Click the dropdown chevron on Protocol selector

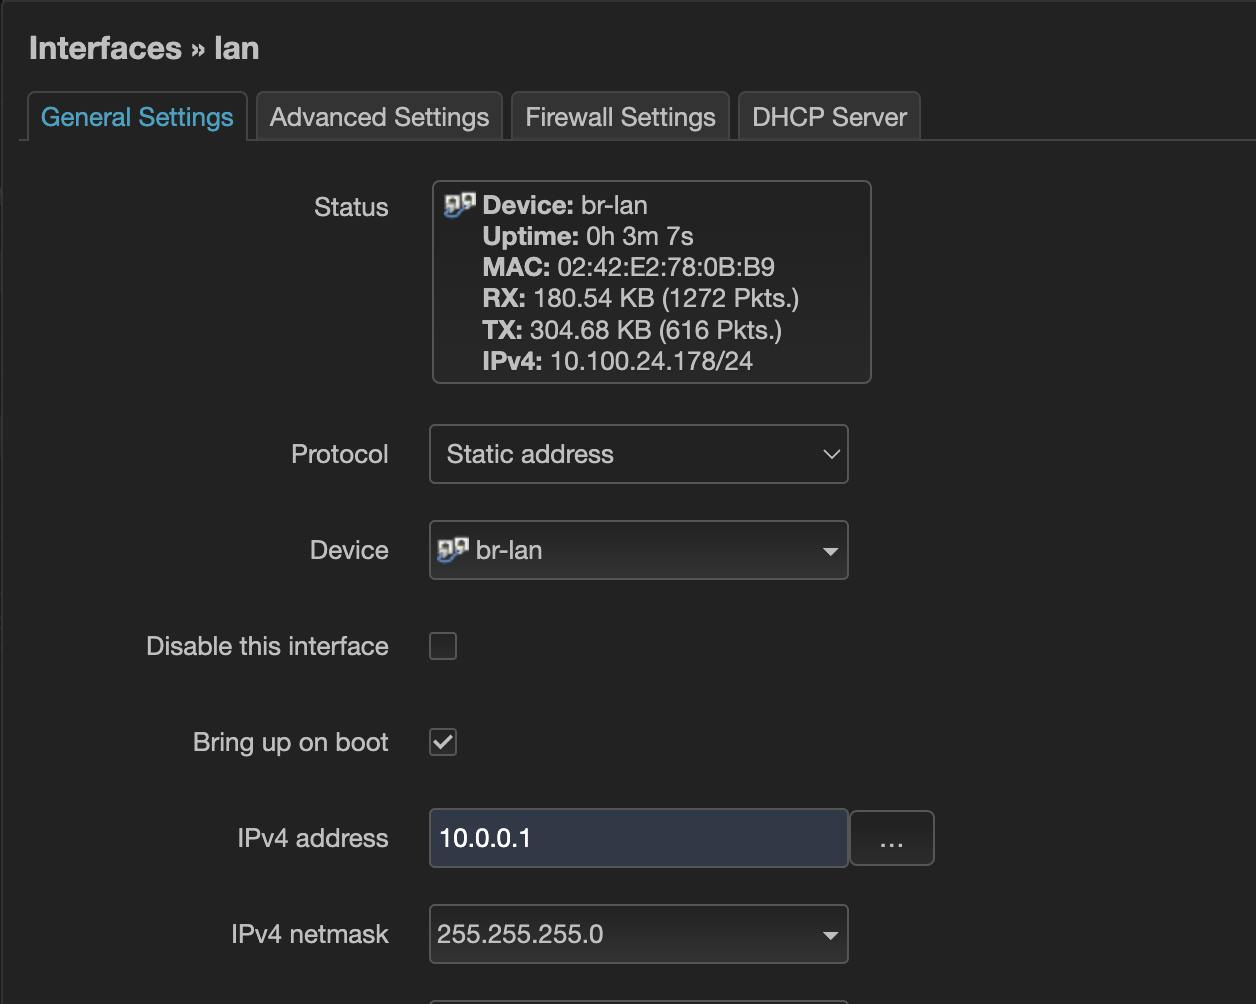coord(830,454)
